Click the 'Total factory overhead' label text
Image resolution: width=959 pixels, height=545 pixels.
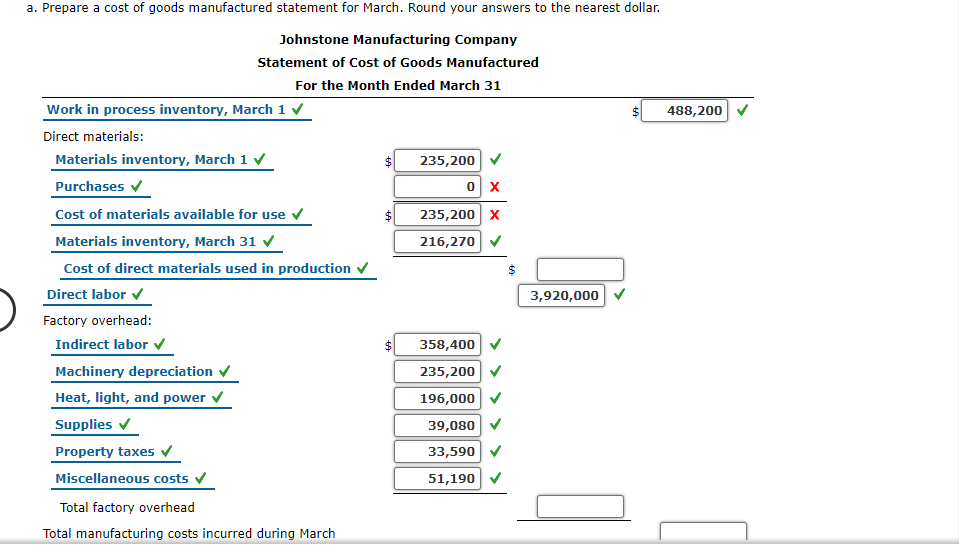coord(127,508)
